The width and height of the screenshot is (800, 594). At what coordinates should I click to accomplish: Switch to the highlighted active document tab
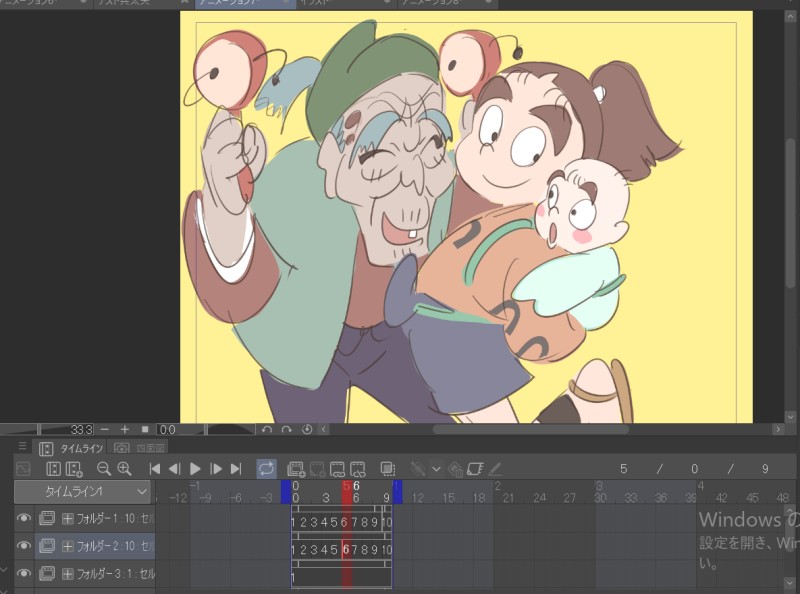[245, 4]
